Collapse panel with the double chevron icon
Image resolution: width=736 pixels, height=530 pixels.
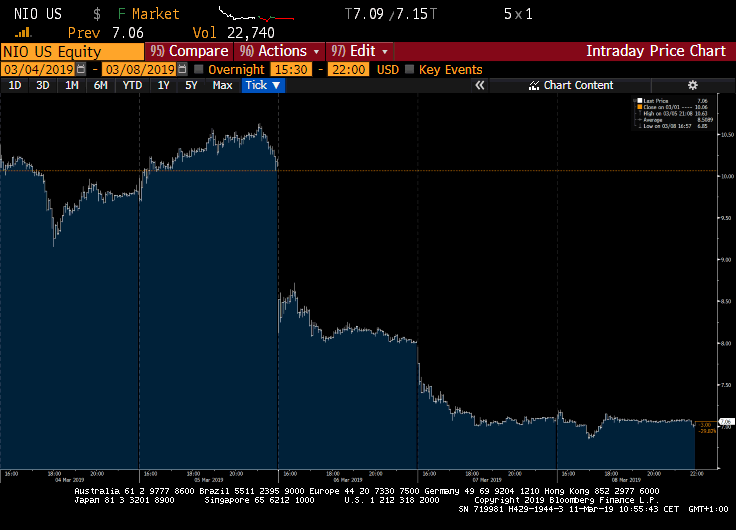(x=480, y=85)
